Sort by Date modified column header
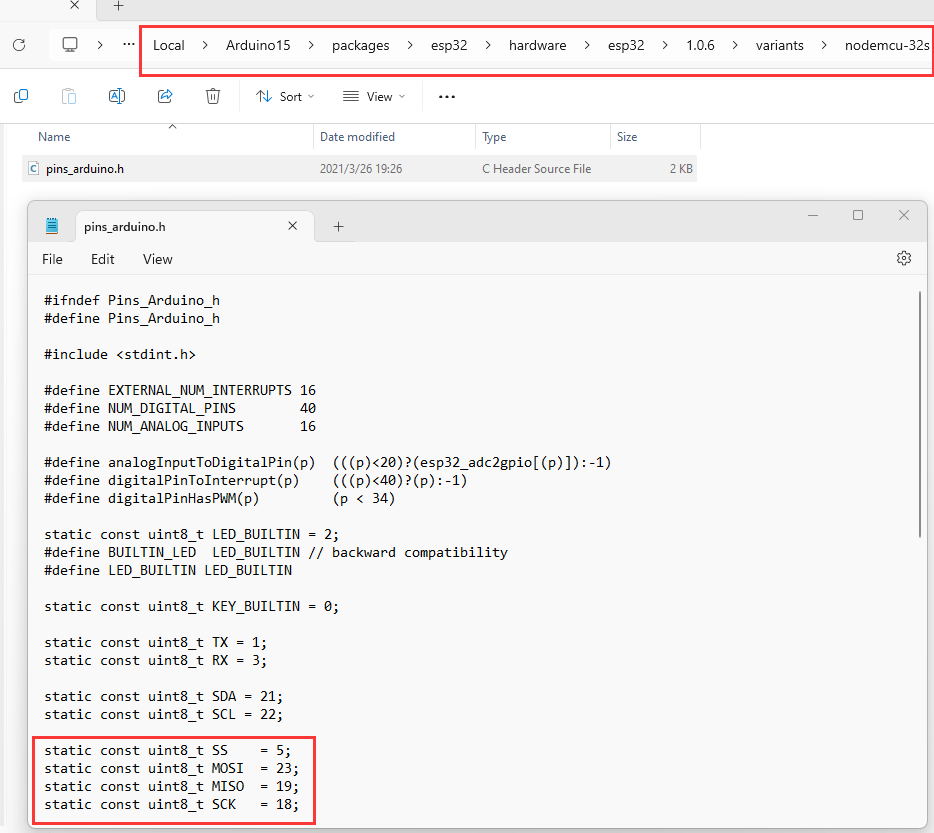Viewport: 934px width, 833px height. pyautogui.click(x=357, y=137)
